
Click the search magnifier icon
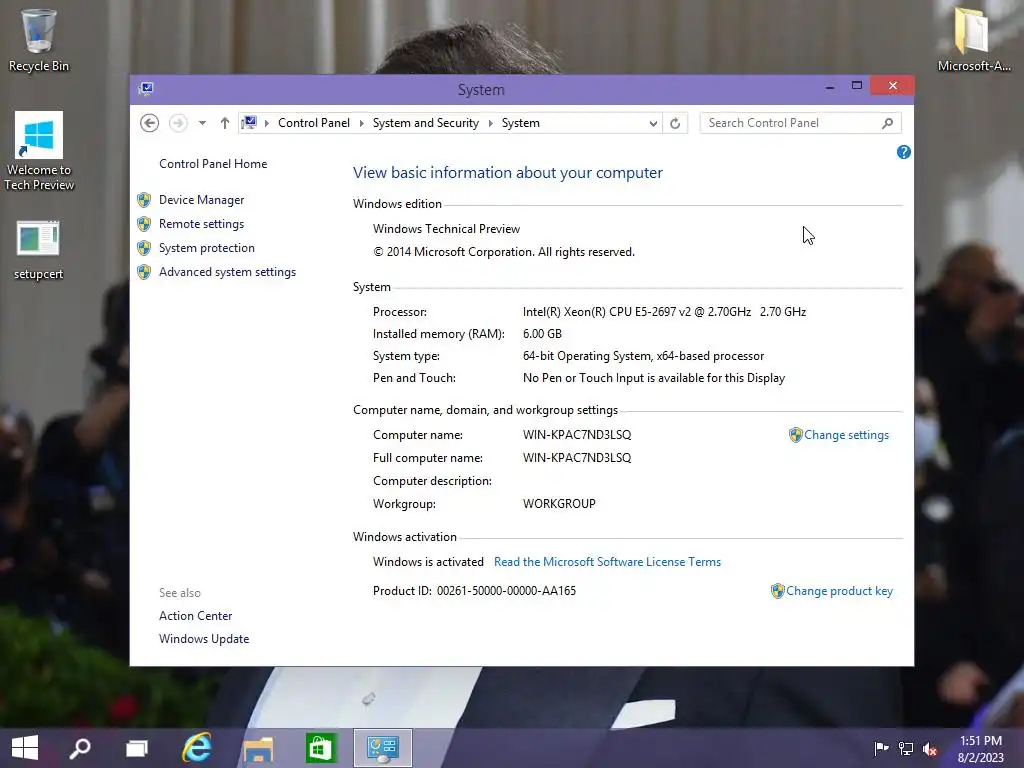[887, 123]
